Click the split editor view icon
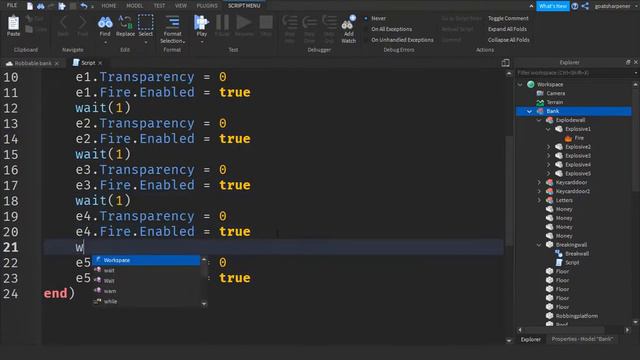Viewport: 640px width, 360px height. (x=505, y=63)
